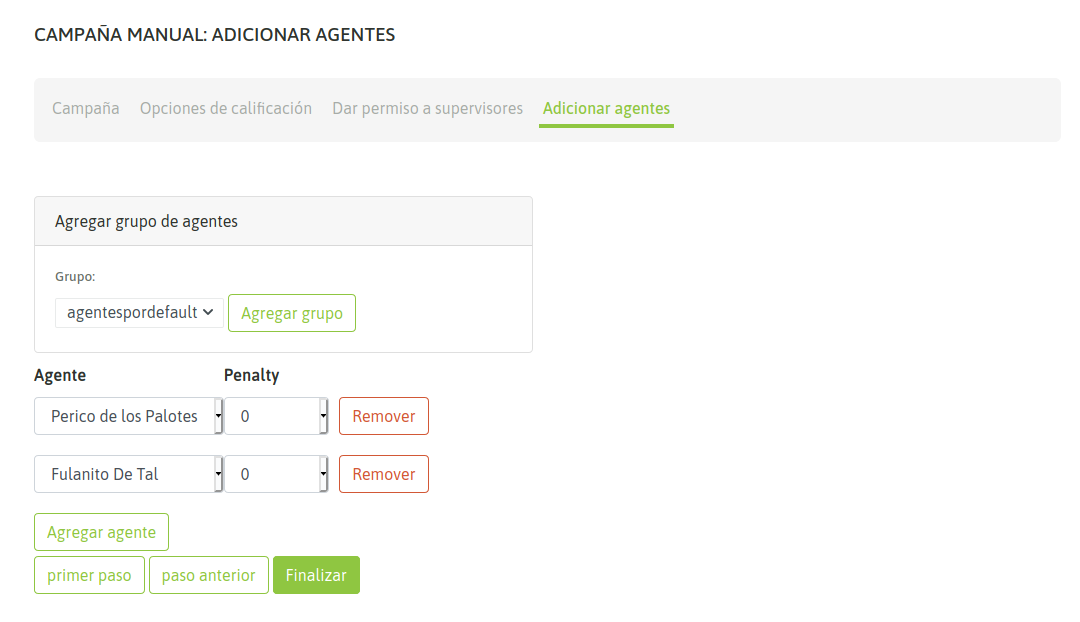Viewport: 1080px width, 622px height.
Task: Go back with paso anterior
Action: pyautogui.click(x=209, y=575)
